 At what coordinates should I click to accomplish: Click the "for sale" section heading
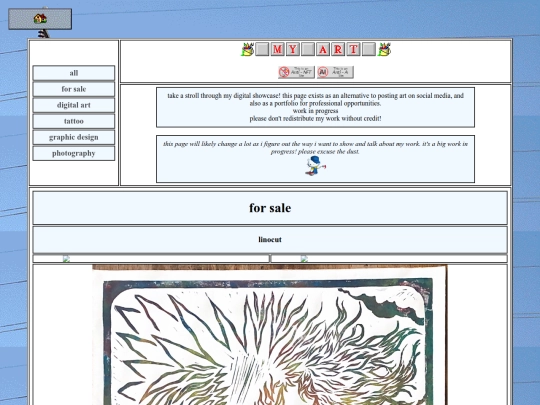point(270,208)
